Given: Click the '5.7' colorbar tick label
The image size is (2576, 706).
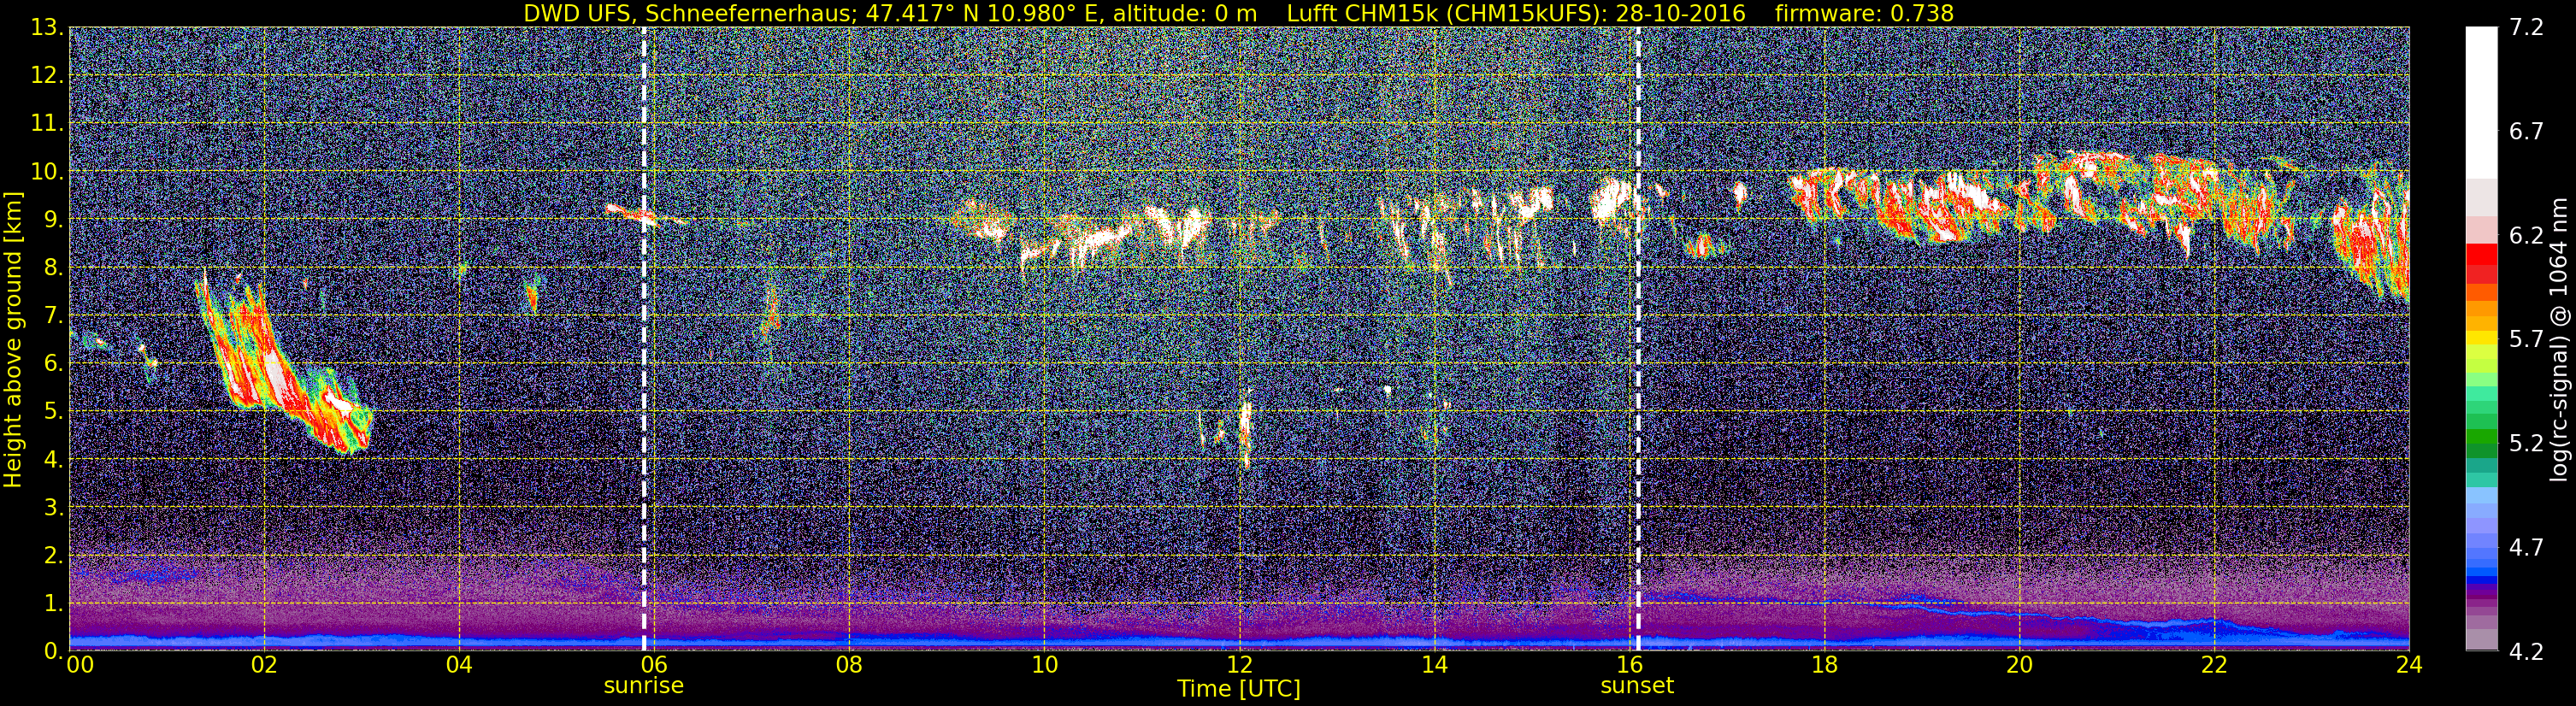Looking at the screenshot, I should 2526,339.
